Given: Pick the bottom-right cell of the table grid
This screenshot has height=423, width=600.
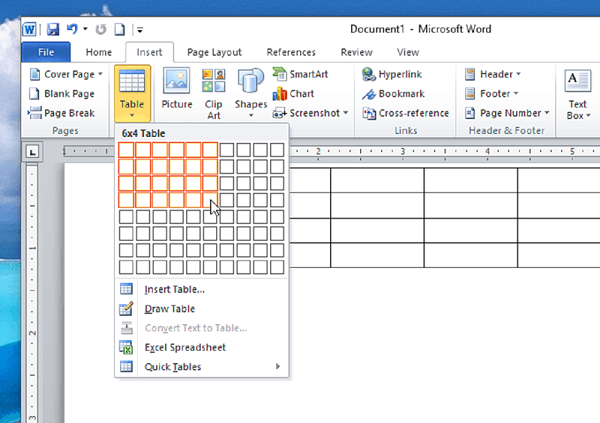Looking at the screenshot, I should point(277,267).
